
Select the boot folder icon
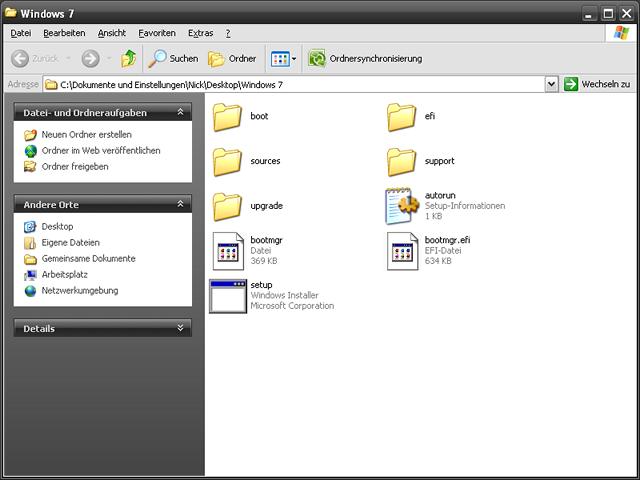pos(227,117)
